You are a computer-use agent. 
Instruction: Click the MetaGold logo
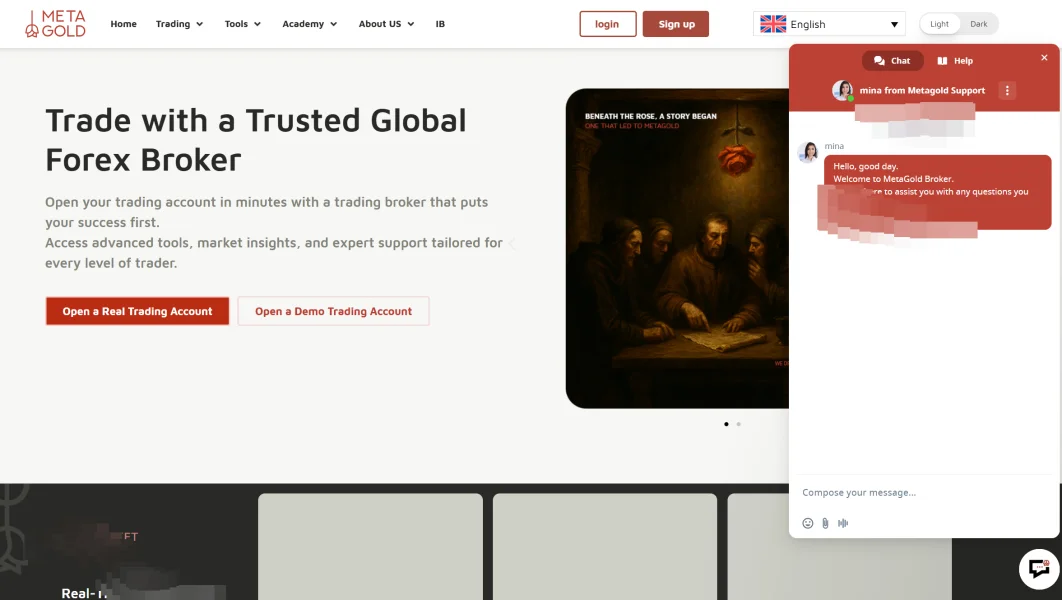point(56,24)
